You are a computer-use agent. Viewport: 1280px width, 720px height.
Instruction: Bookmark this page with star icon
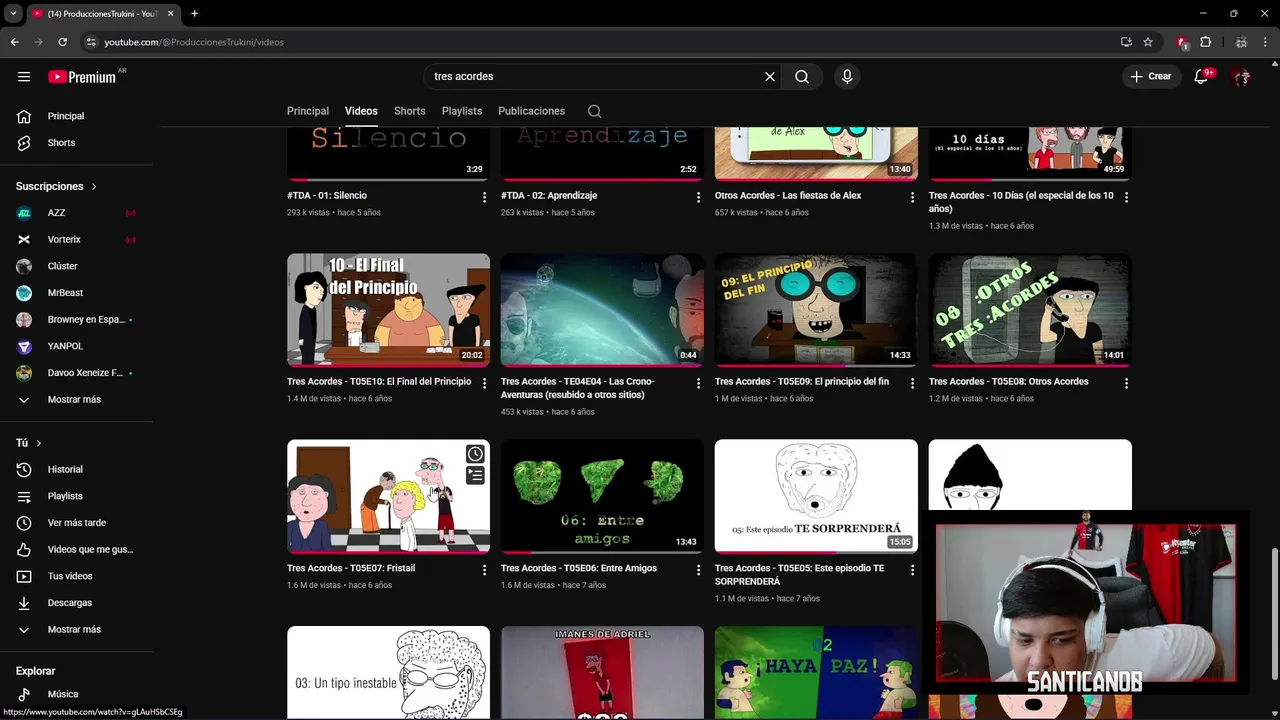(1148, 42)
